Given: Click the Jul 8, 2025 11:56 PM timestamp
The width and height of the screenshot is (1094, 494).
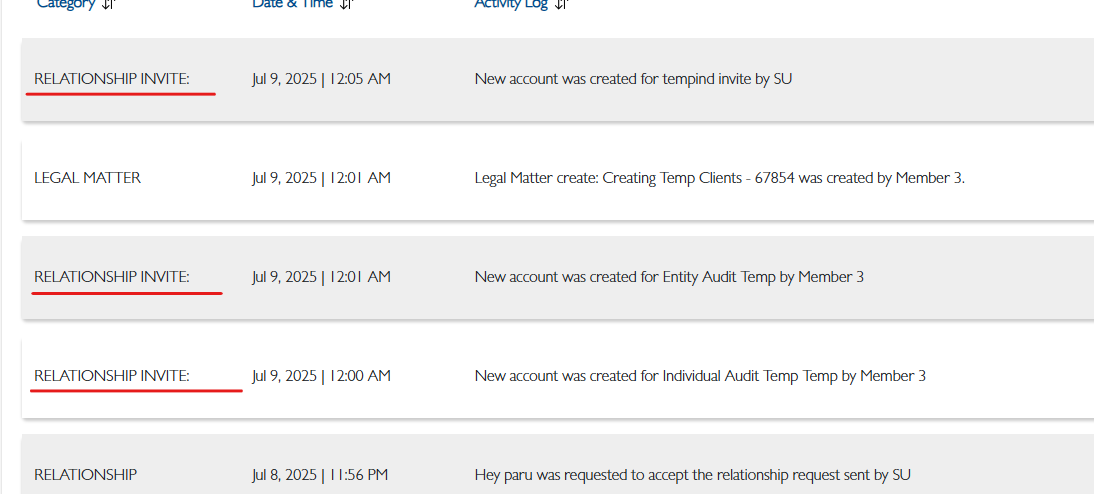Looking at the screenshot, I should coord(320,475).
